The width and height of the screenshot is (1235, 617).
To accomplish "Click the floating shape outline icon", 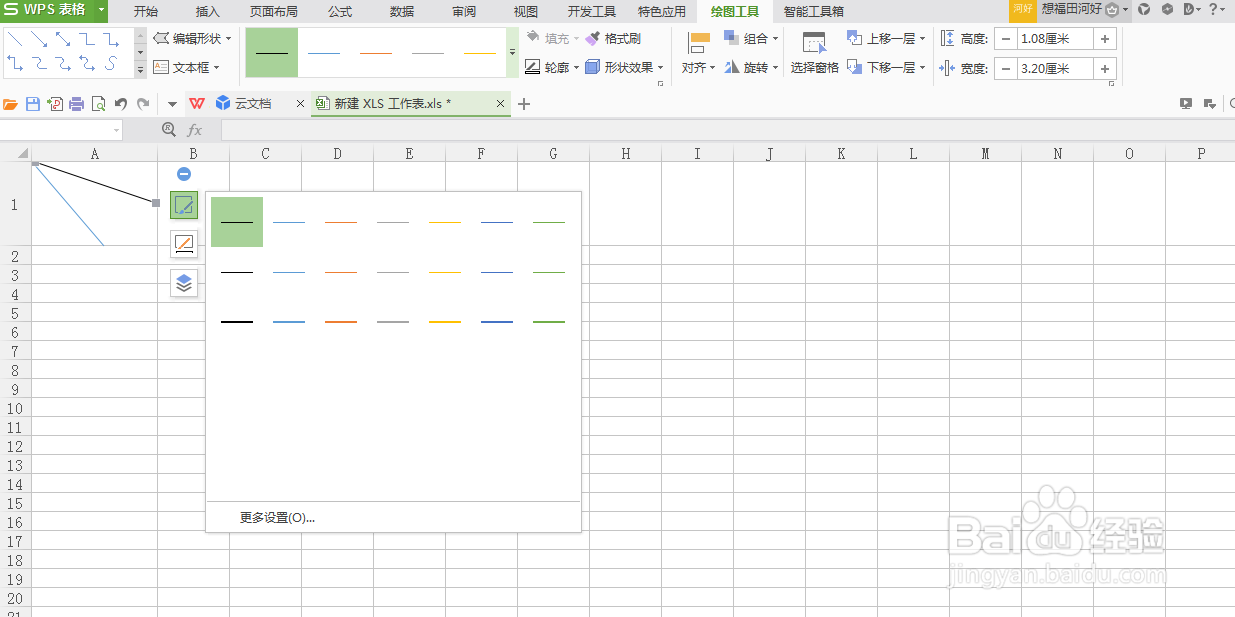I will (x=184, y=244).
